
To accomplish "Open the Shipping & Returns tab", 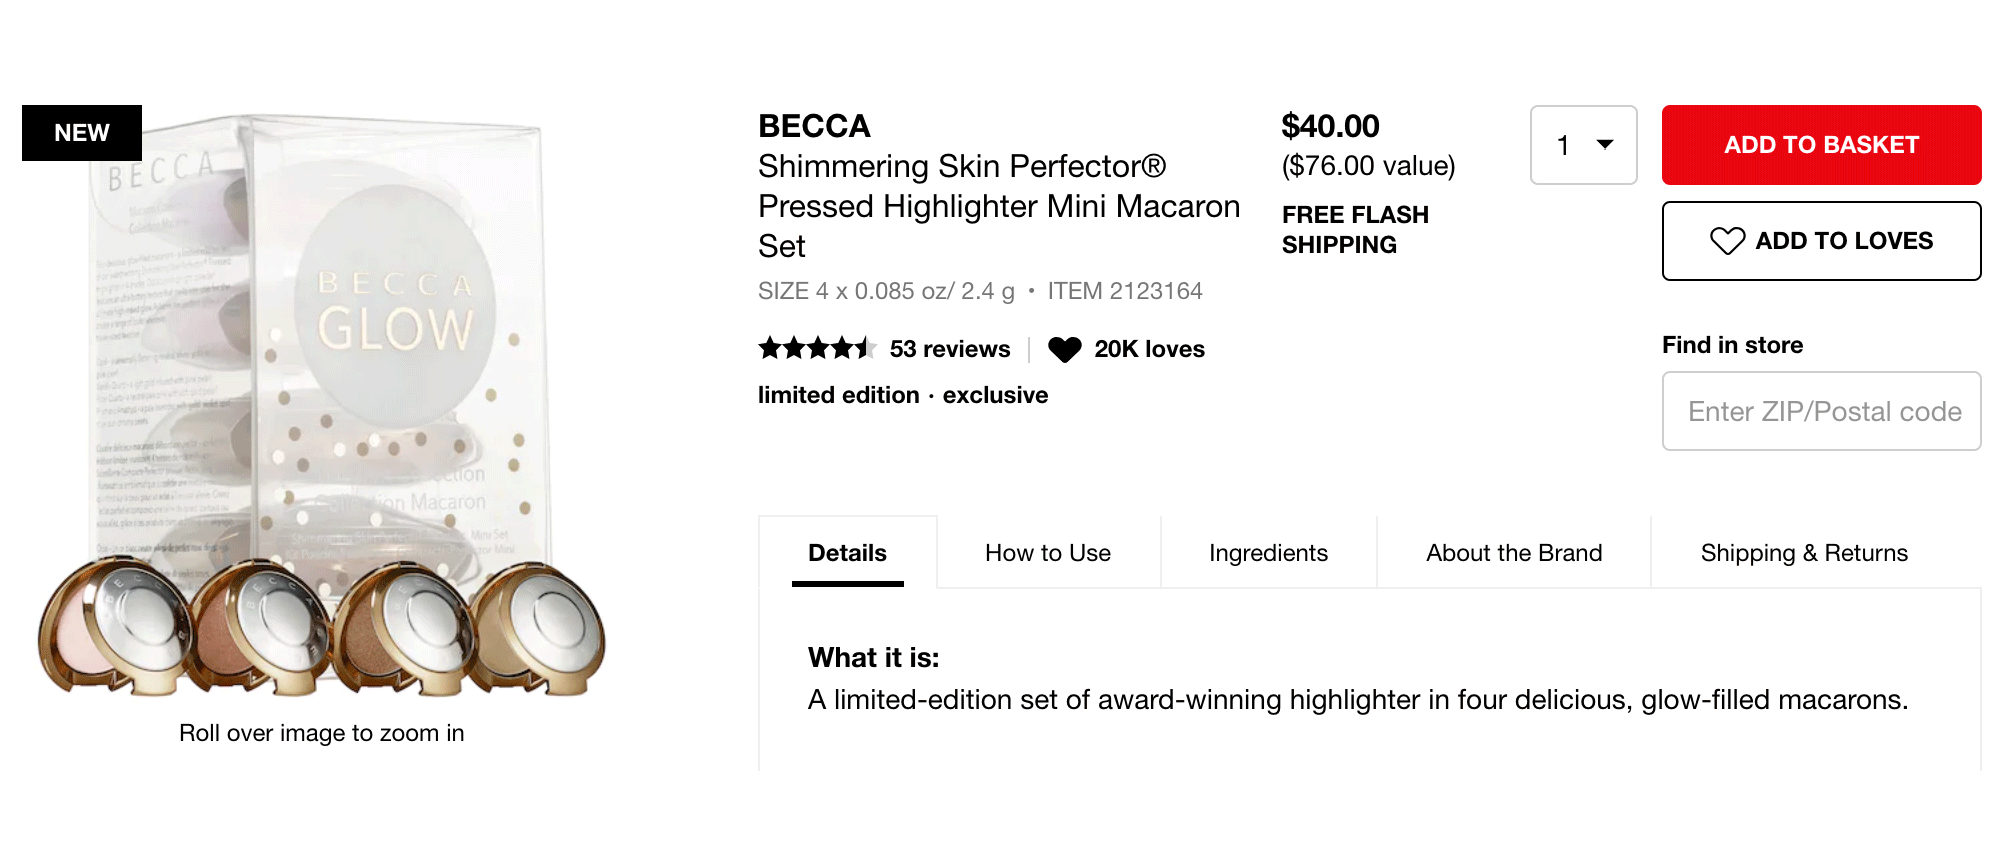I will [1803, 553].
